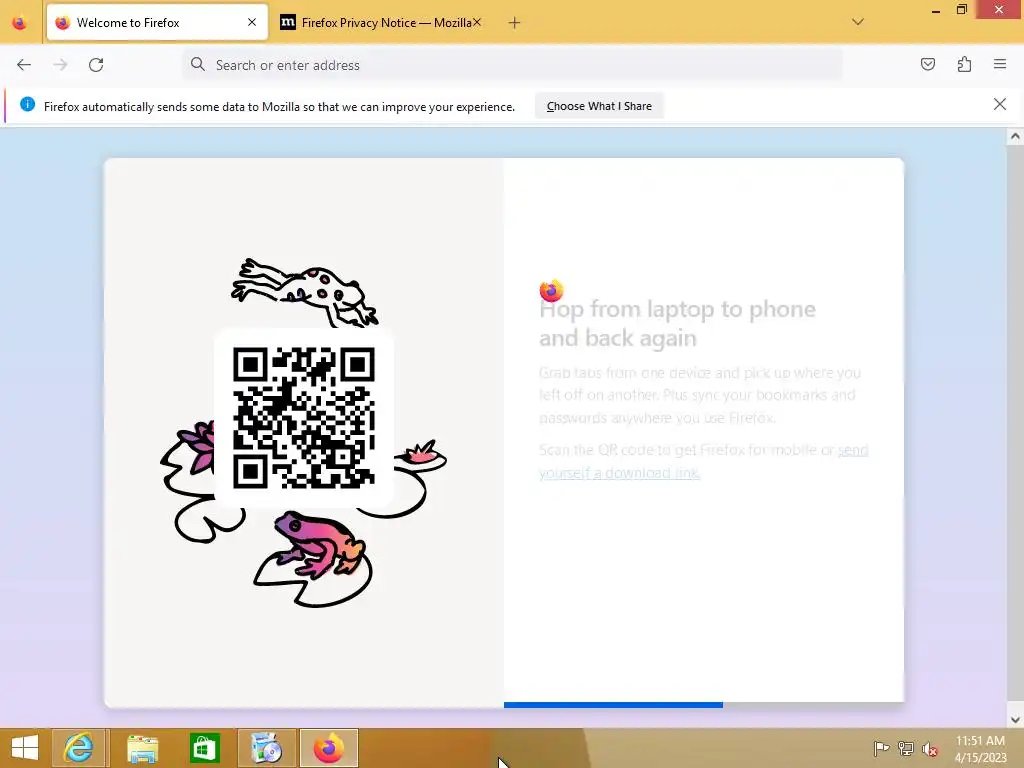Open Windows Store from taskbar
This screenshot has height=768, width=1024.
coord(204,748)
